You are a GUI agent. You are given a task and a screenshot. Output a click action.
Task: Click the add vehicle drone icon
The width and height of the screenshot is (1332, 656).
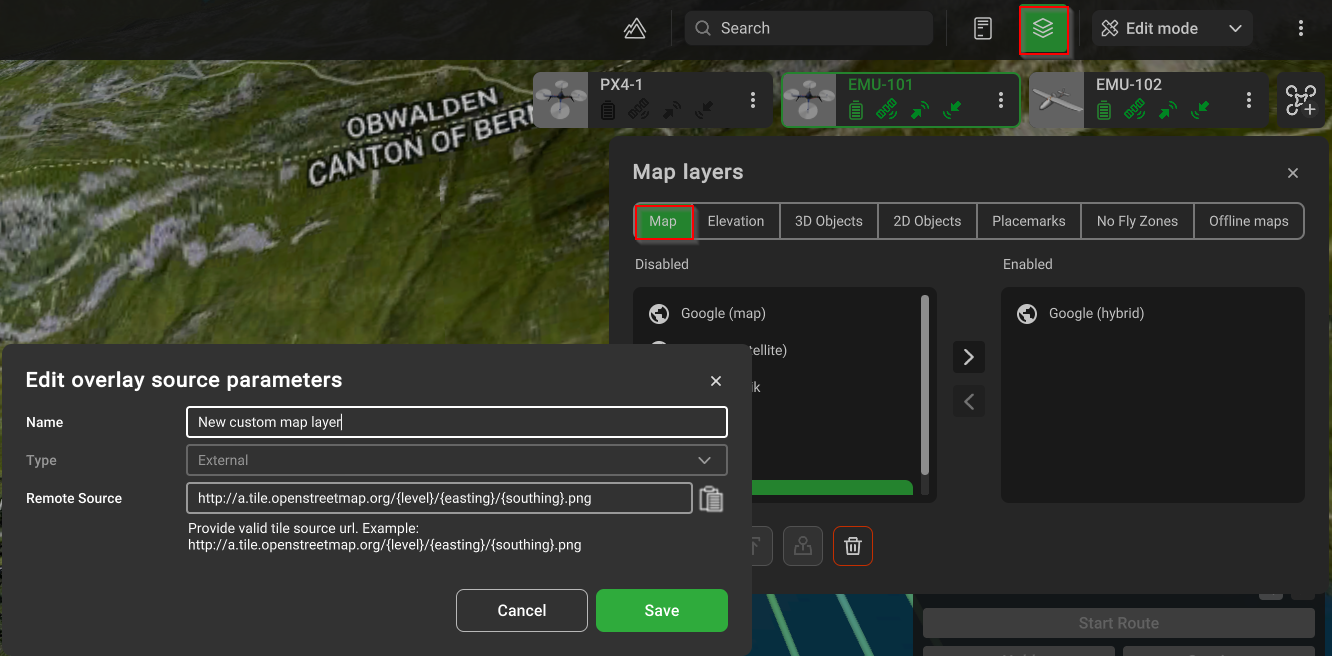click(x=1300, y=100)
